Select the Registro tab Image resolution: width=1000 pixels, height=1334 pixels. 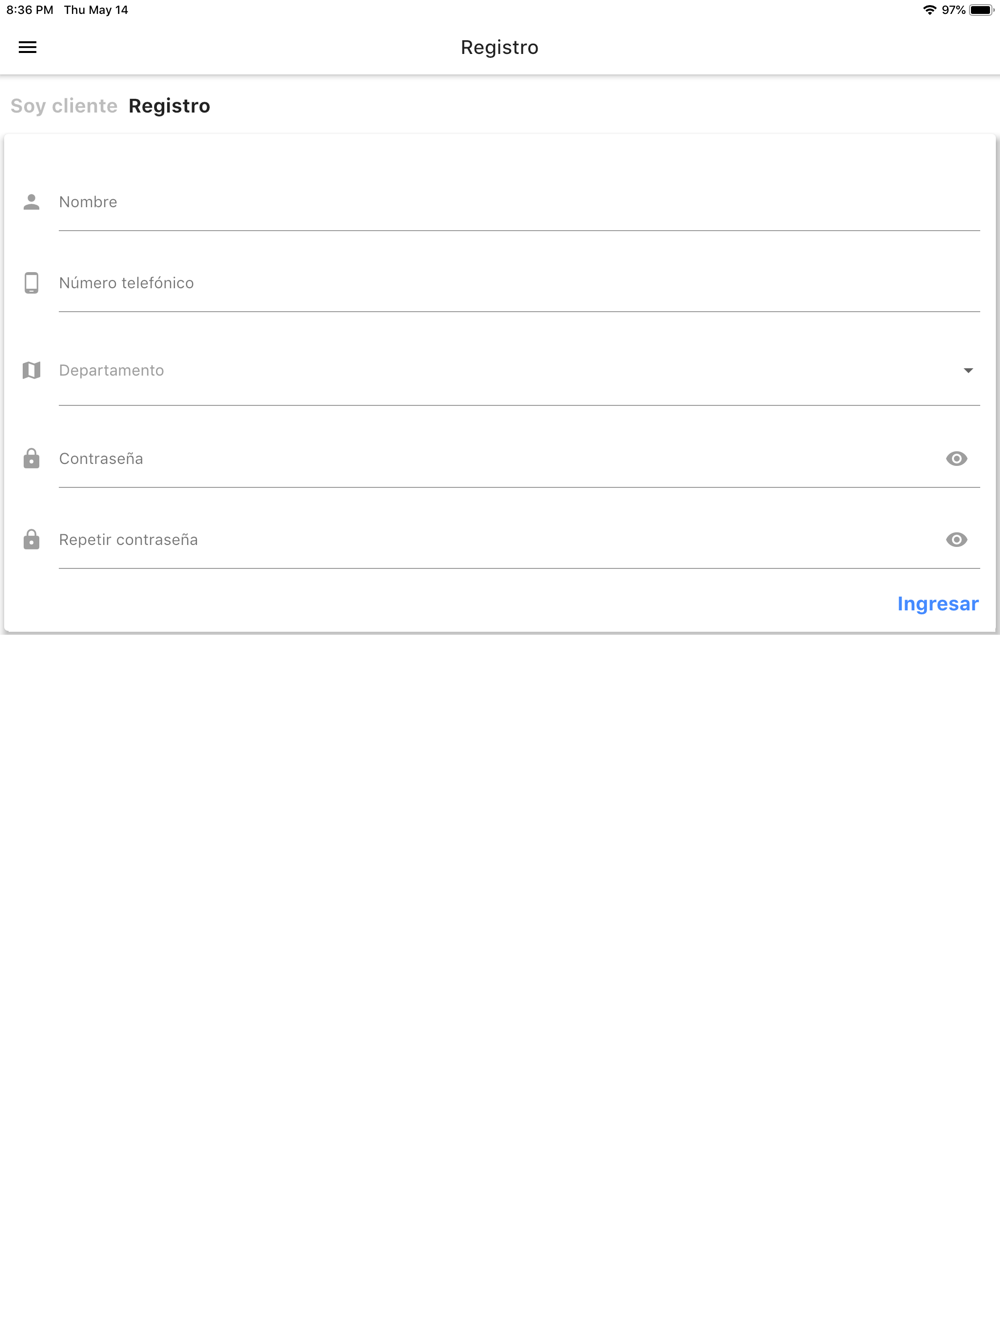169,106
